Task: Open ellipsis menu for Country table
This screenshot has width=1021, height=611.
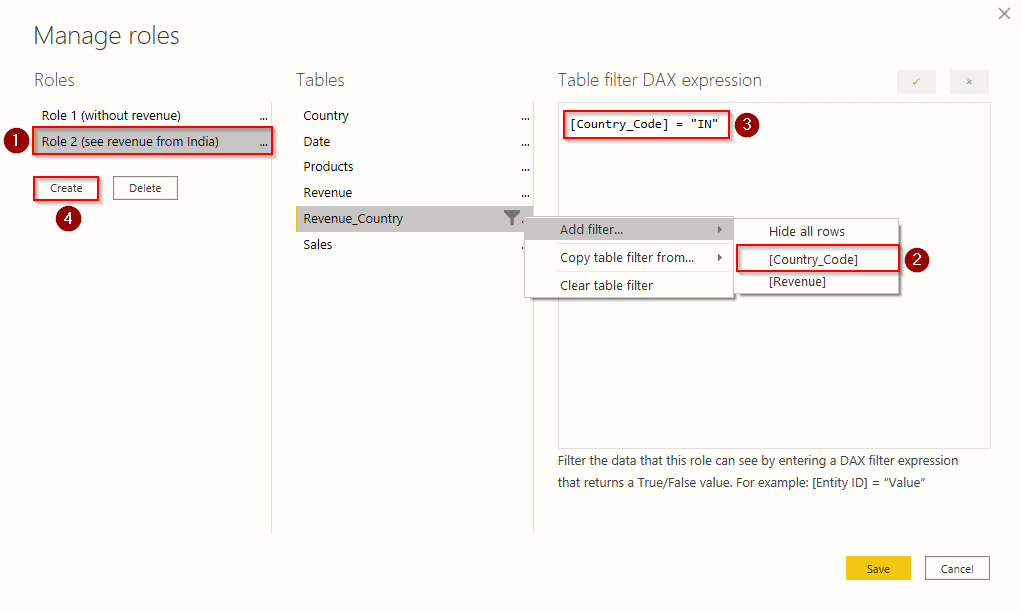Action: click(x=525, y=116)
